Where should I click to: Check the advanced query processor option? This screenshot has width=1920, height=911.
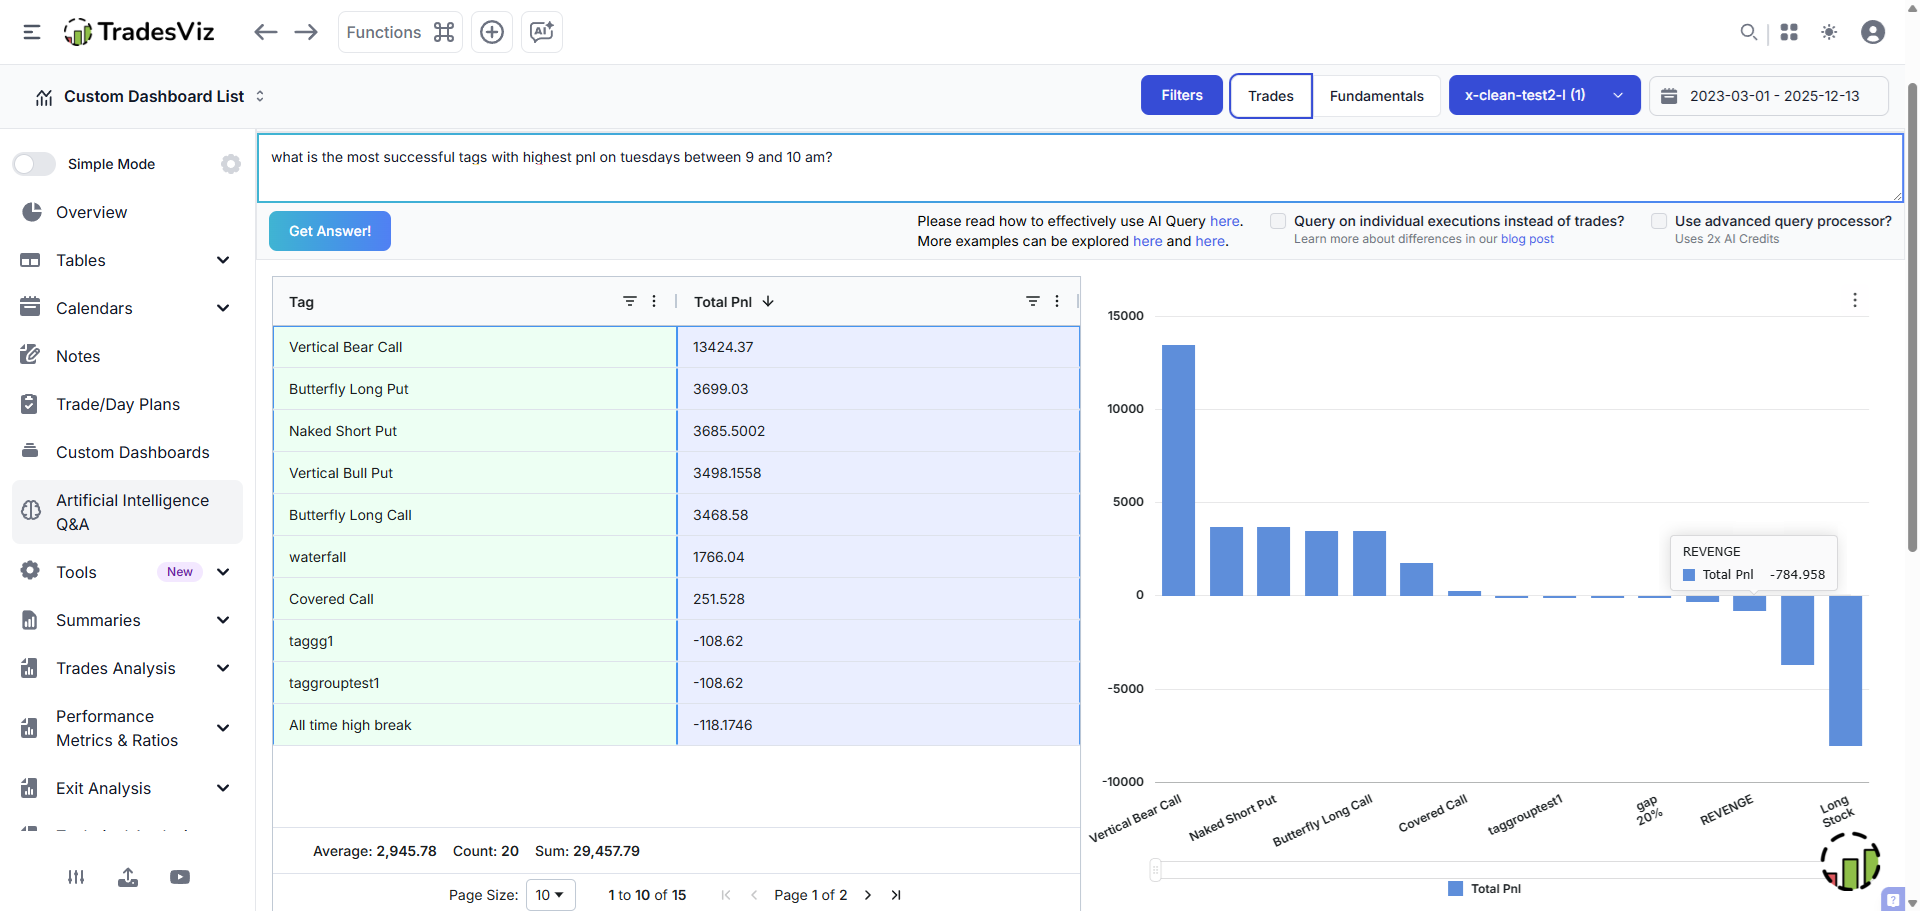point(1659,221)
